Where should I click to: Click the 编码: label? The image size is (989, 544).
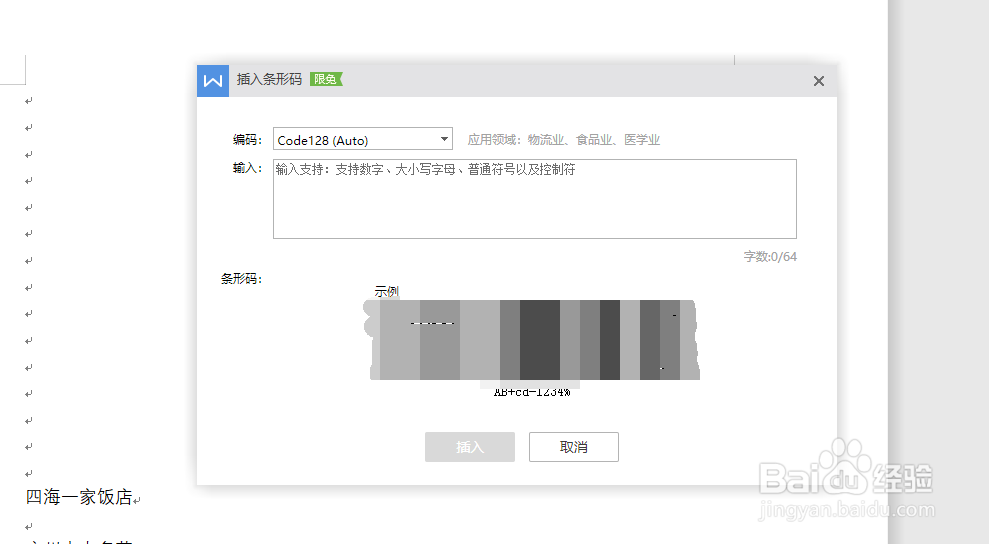point(247,139)
